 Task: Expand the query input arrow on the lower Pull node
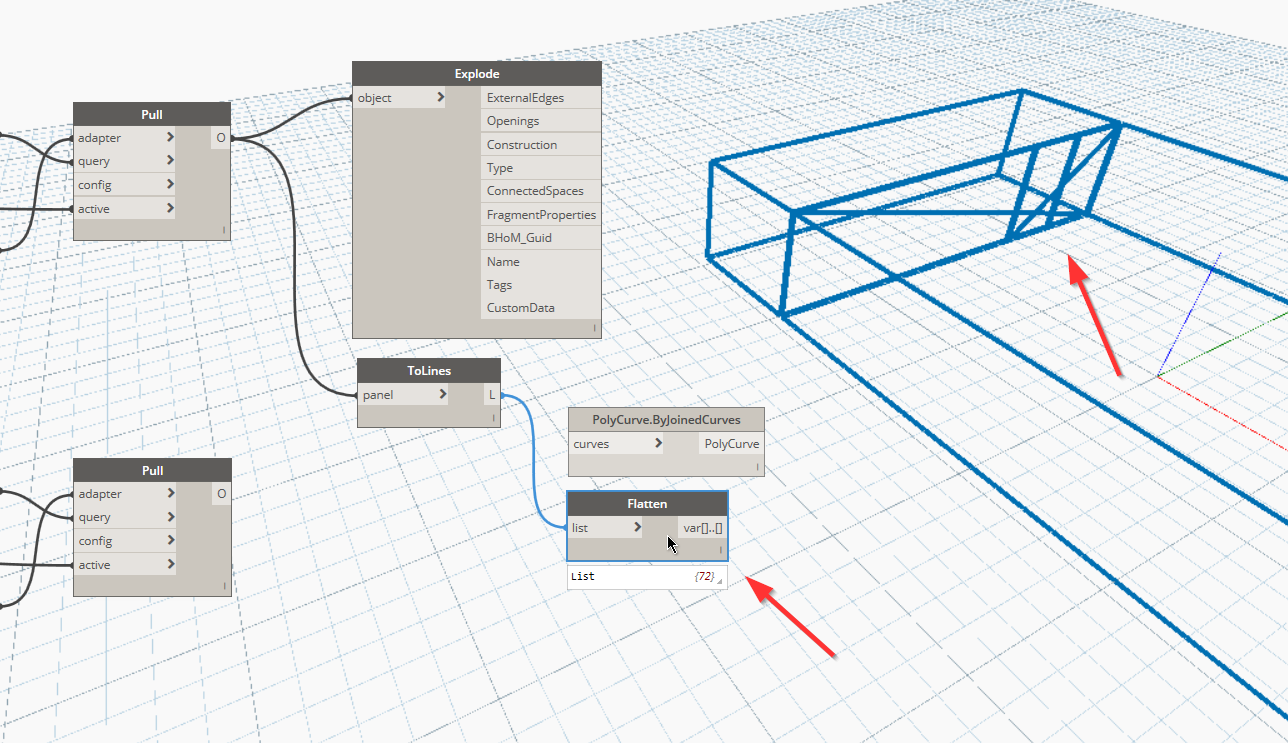168,517
